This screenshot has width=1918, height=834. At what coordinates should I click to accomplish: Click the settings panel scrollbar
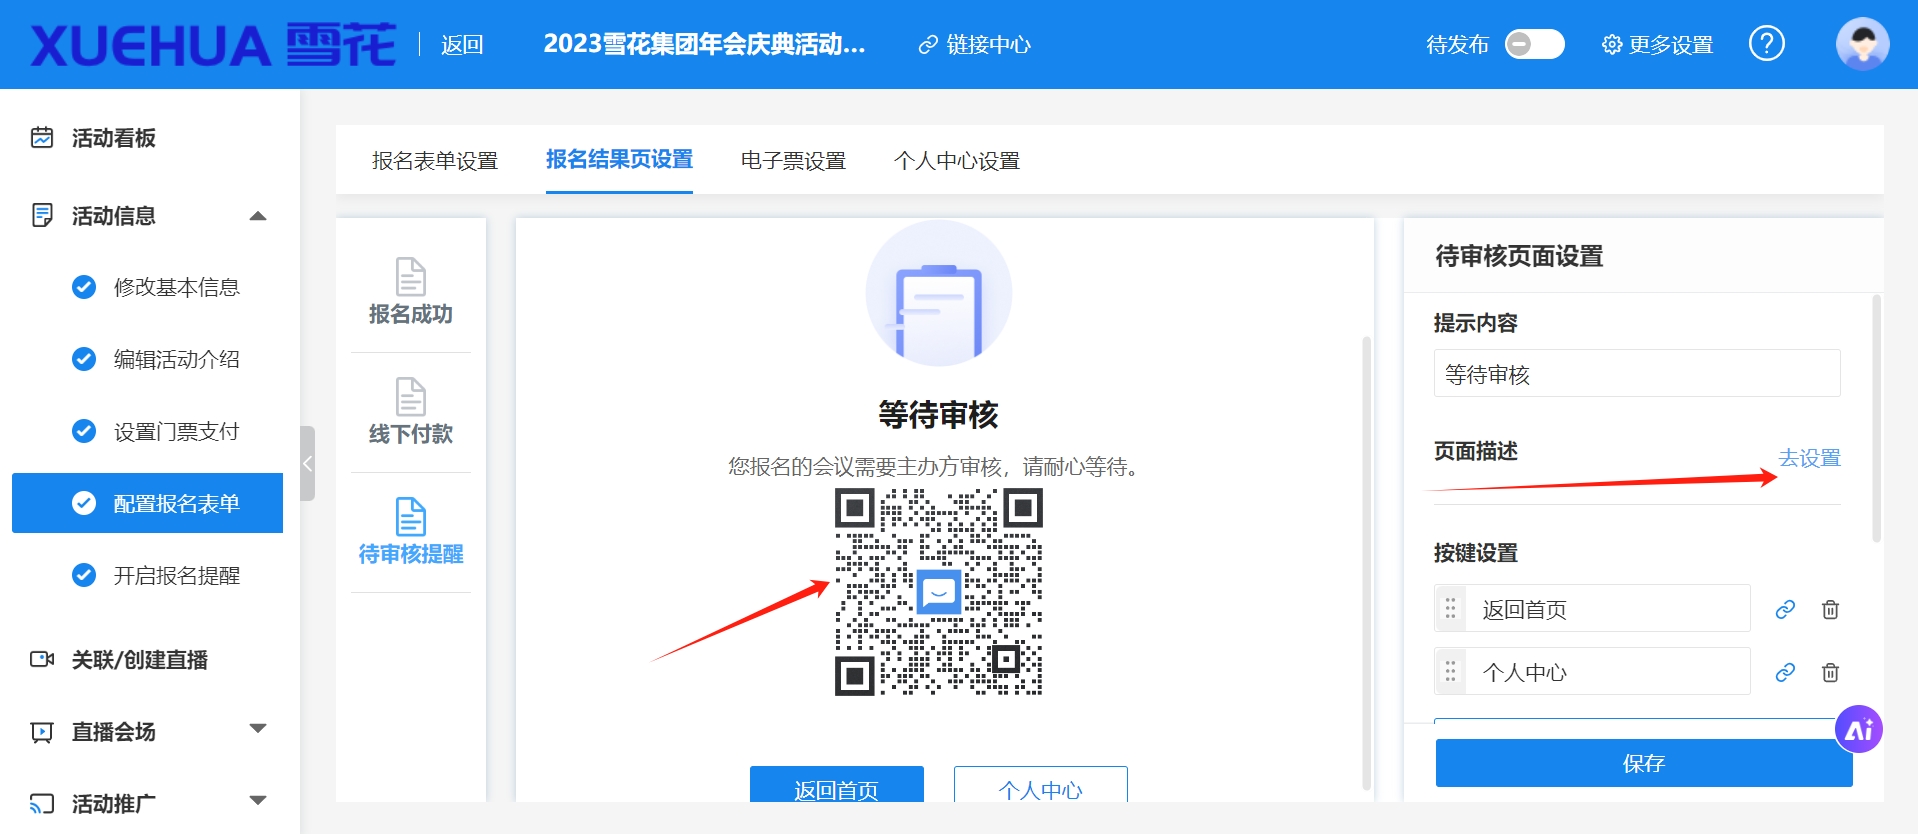click(x=1877, y=418)
